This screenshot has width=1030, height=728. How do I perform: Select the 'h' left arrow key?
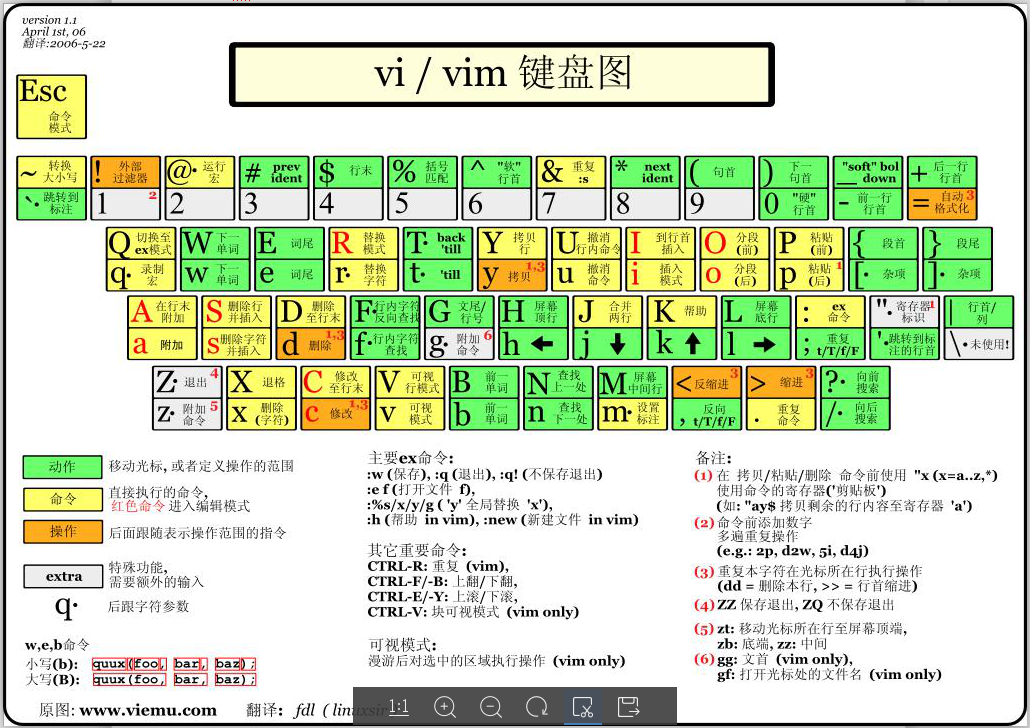pos(533,344)
